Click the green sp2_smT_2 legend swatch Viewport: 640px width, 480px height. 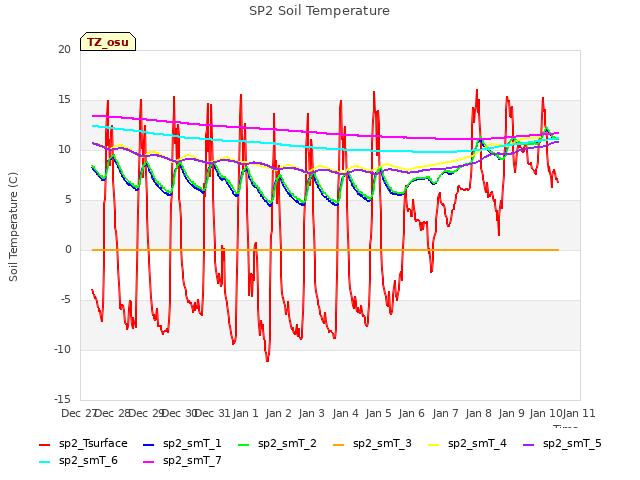point(244,444)
